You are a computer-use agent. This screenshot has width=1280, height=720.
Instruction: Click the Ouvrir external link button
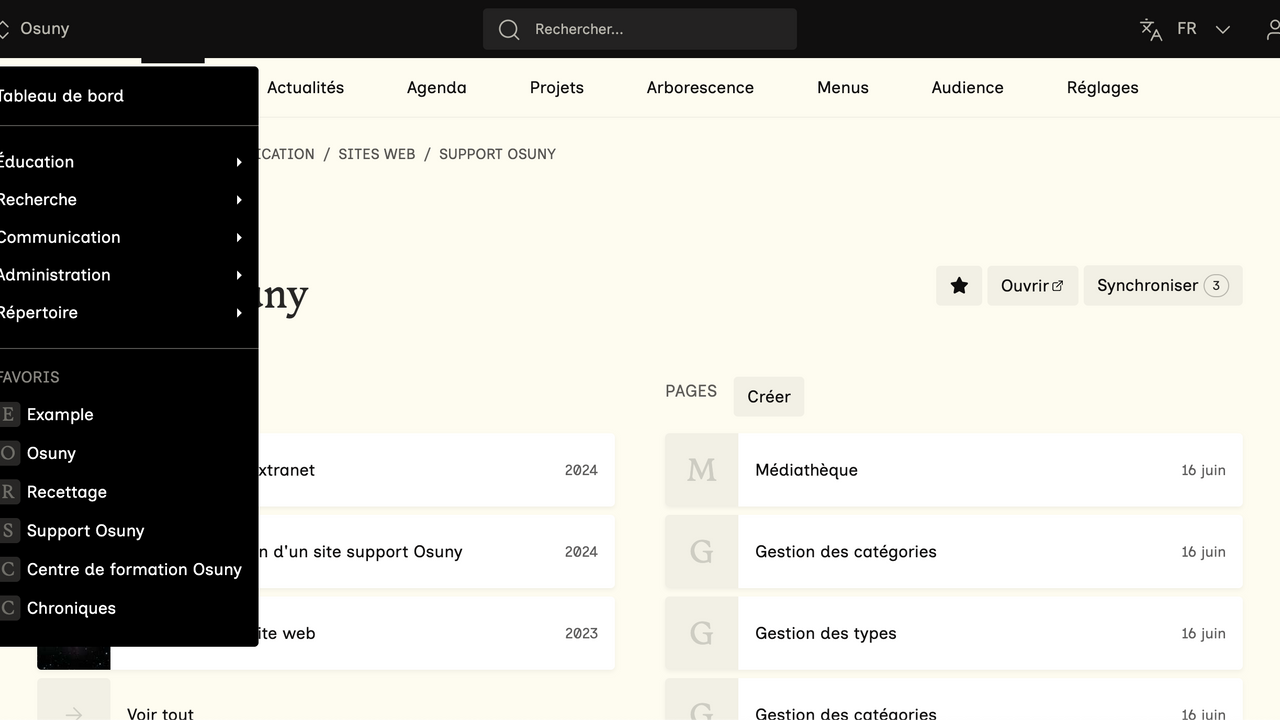1032,286
